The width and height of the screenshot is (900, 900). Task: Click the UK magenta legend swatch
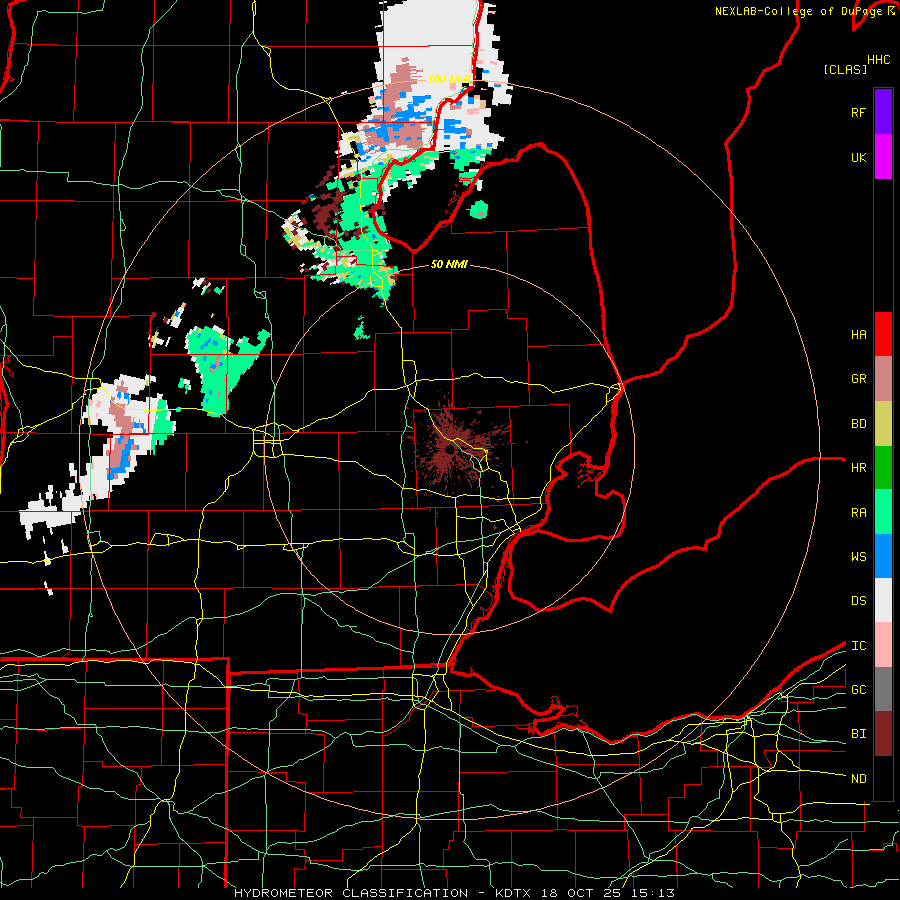coord(883,157)
